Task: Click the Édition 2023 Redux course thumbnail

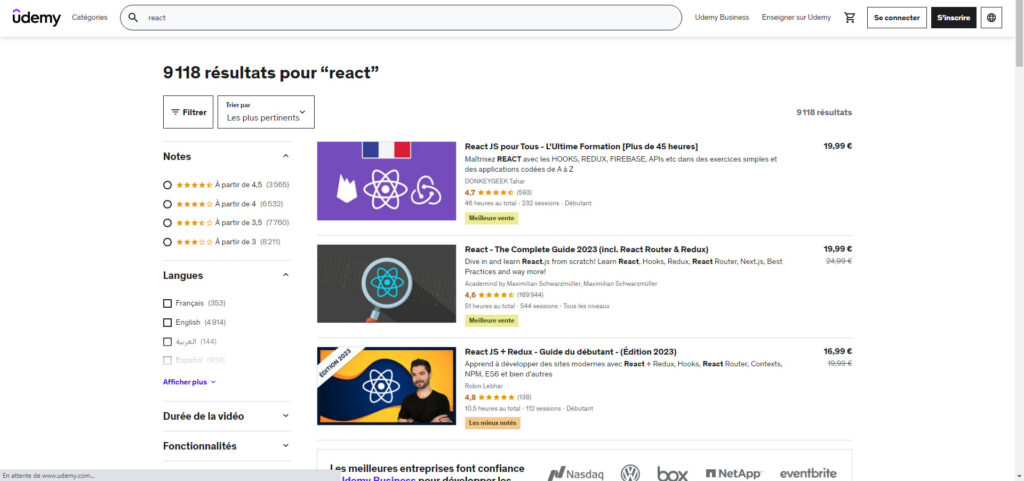Action: click(x=387, y=386)
